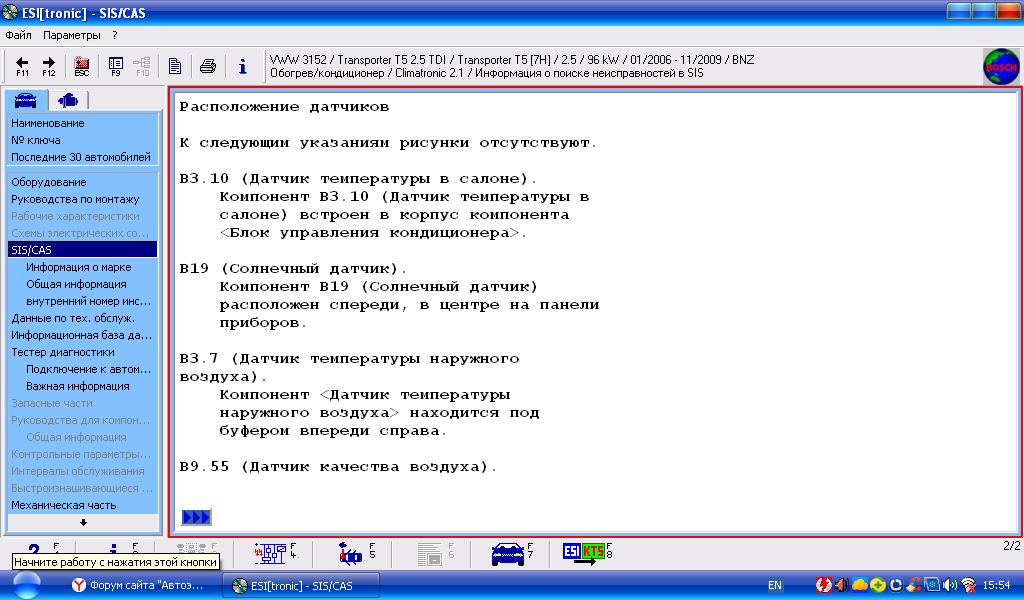This screenshot has height=600, width=1024.
Task: Open the Файл menu
Action: 18,35
